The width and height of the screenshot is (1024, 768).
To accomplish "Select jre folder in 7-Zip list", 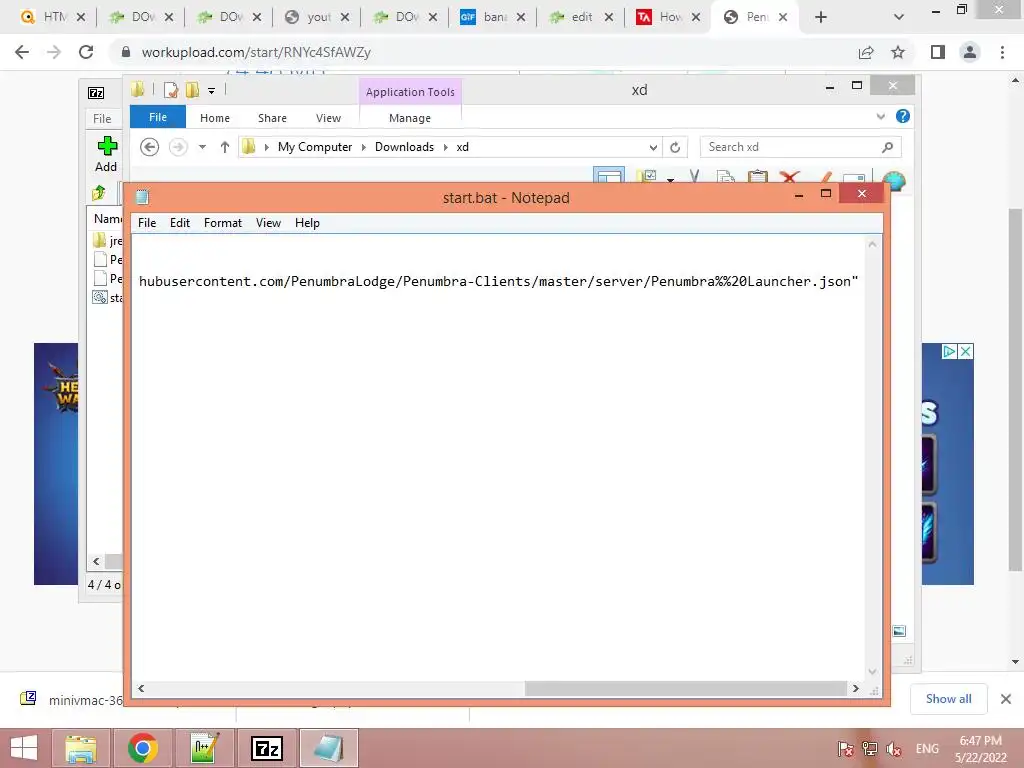I will pos(108,241).
